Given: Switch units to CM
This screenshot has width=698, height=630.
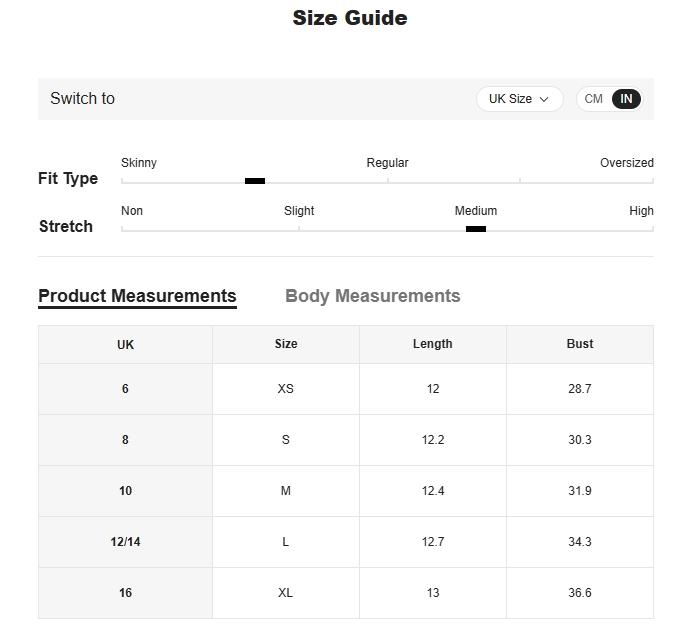Looking at the screenshot, I should (x=593, y=99).
